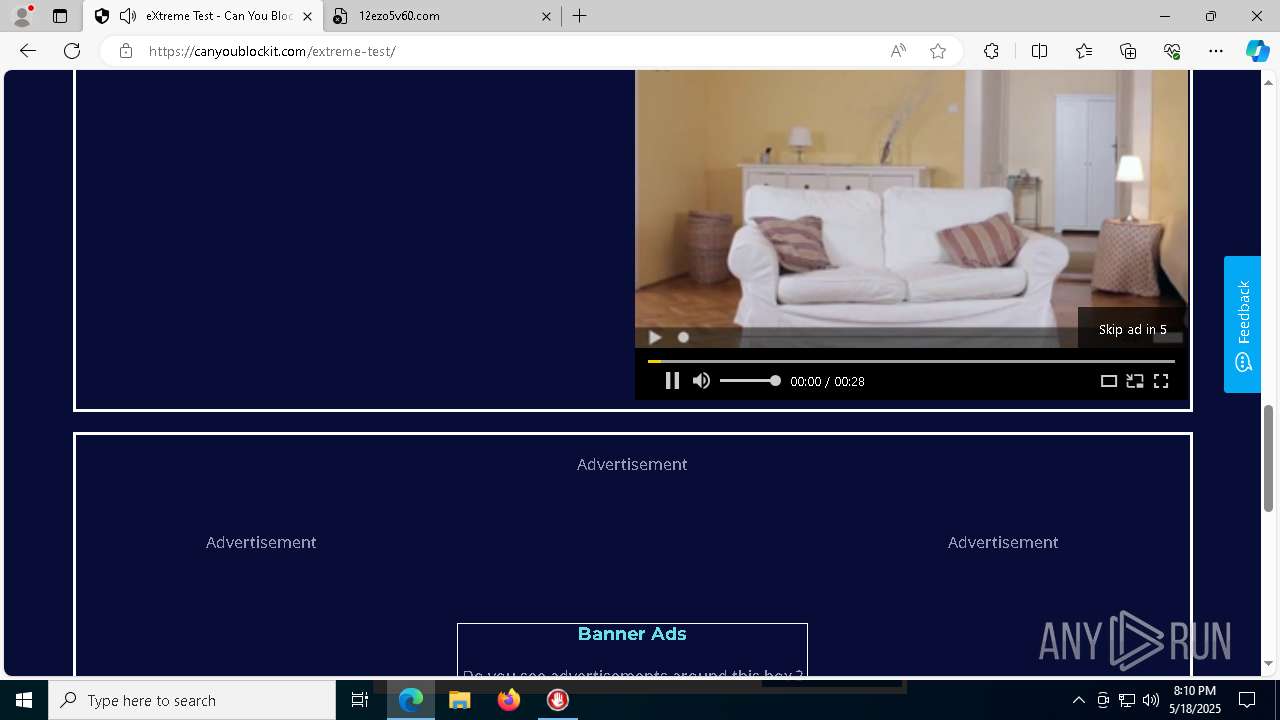Open the Copilot sidebar
The height and width of the screenshot is (720, 1280).
click(x=1257, y=51)
